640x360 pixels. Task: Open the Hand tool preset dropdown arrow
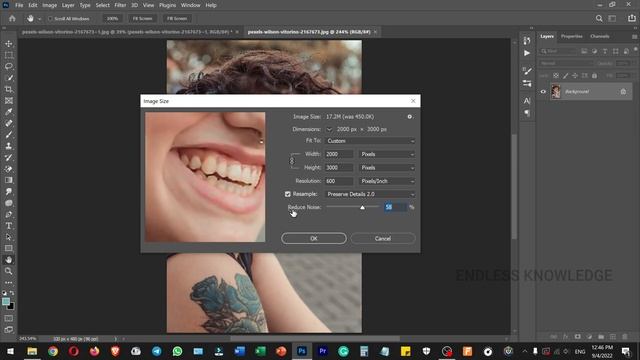pos(40,19)
